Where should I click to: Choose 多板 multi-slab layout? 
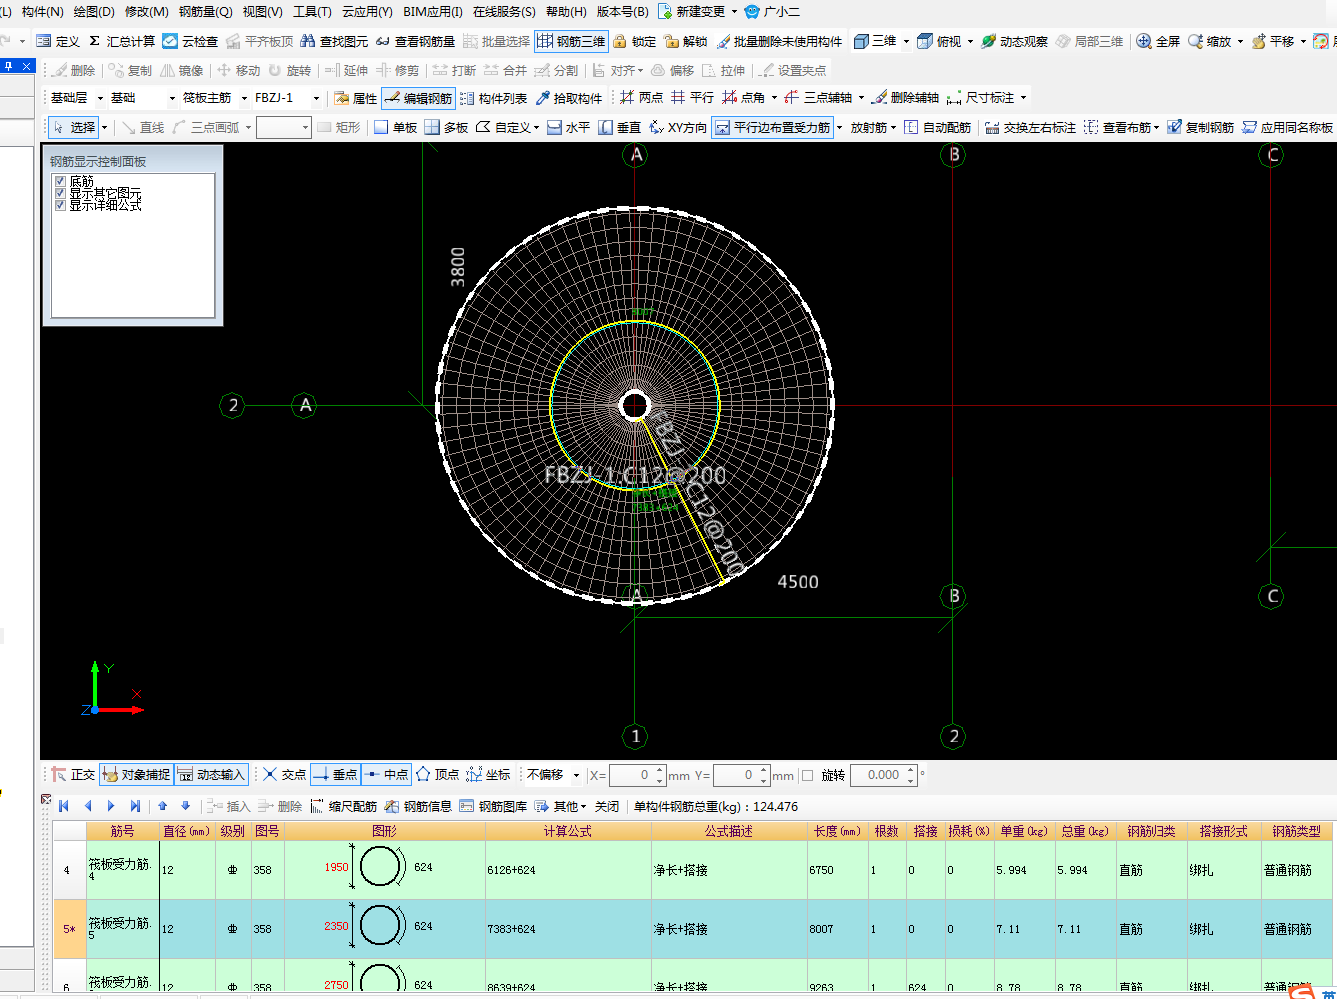tap(446, 127)
